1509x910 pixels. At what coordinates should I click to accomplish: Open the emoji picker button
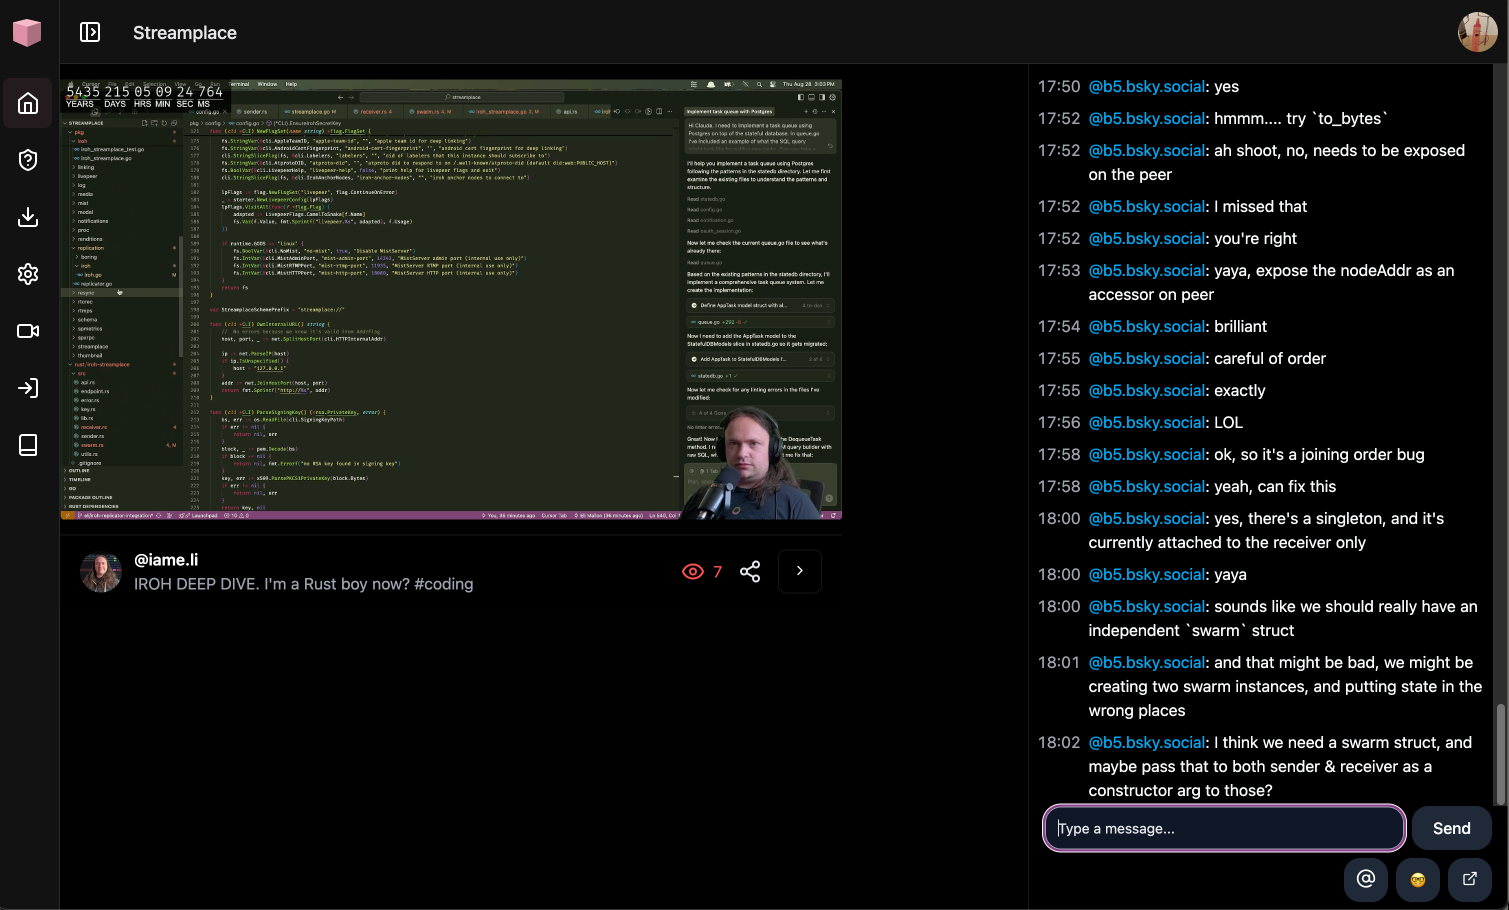pyautogui.click(x=1417, y=879)
